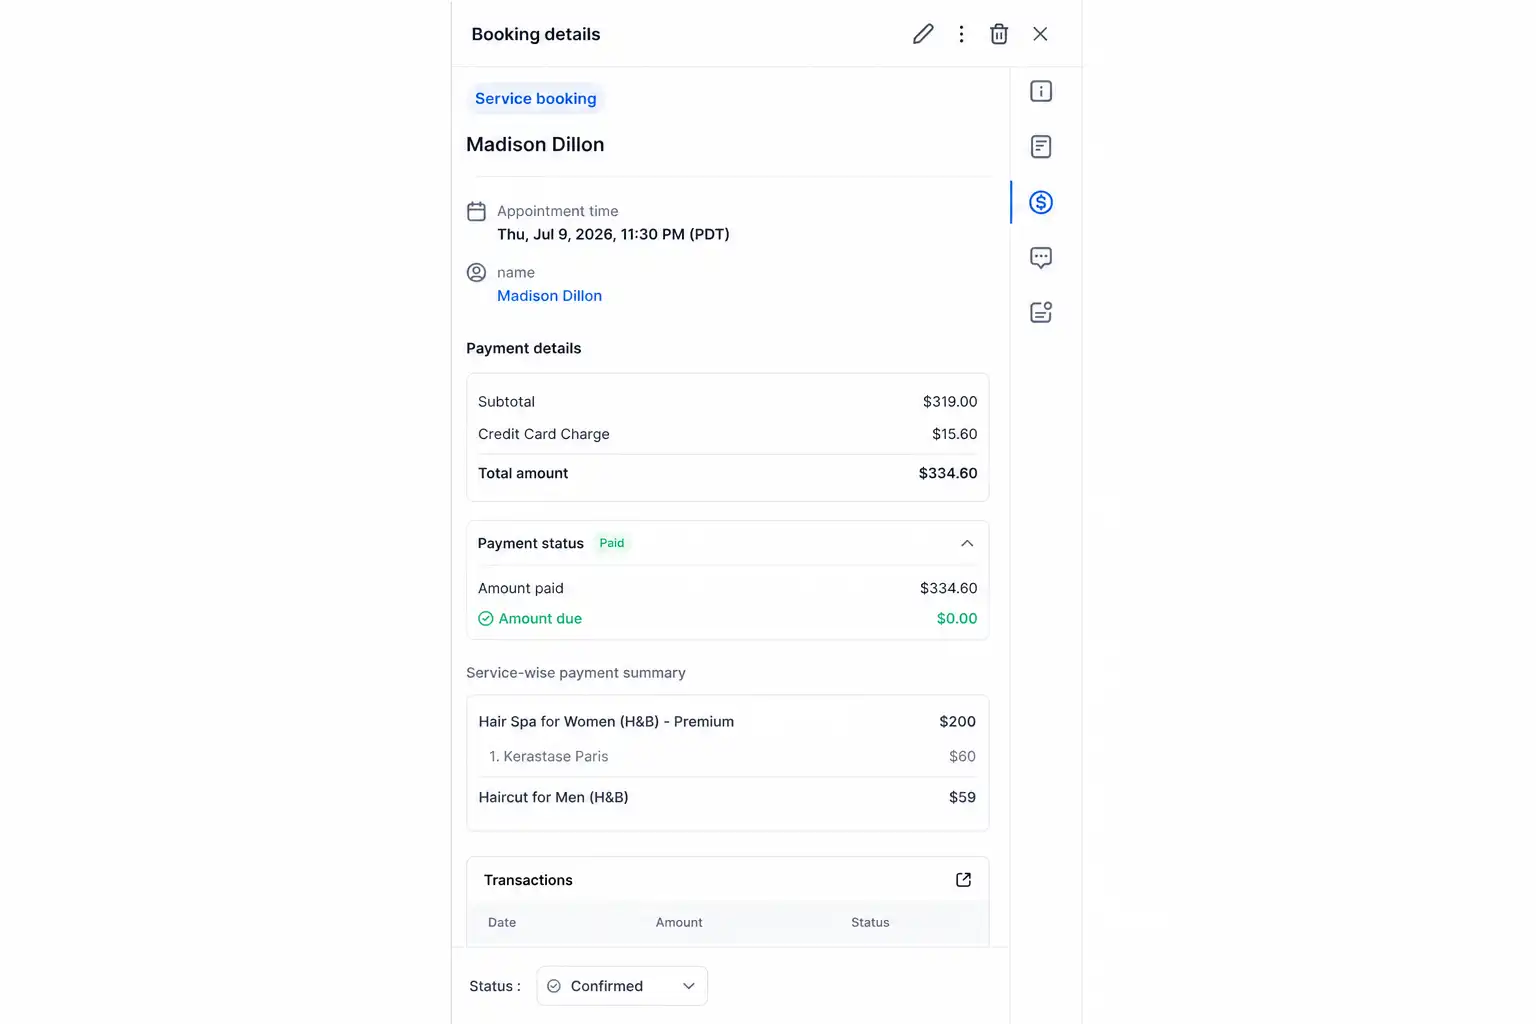The image size is (1536, 1024).
Task: Open the chat messages sidebar icon
Action: 1041,258
